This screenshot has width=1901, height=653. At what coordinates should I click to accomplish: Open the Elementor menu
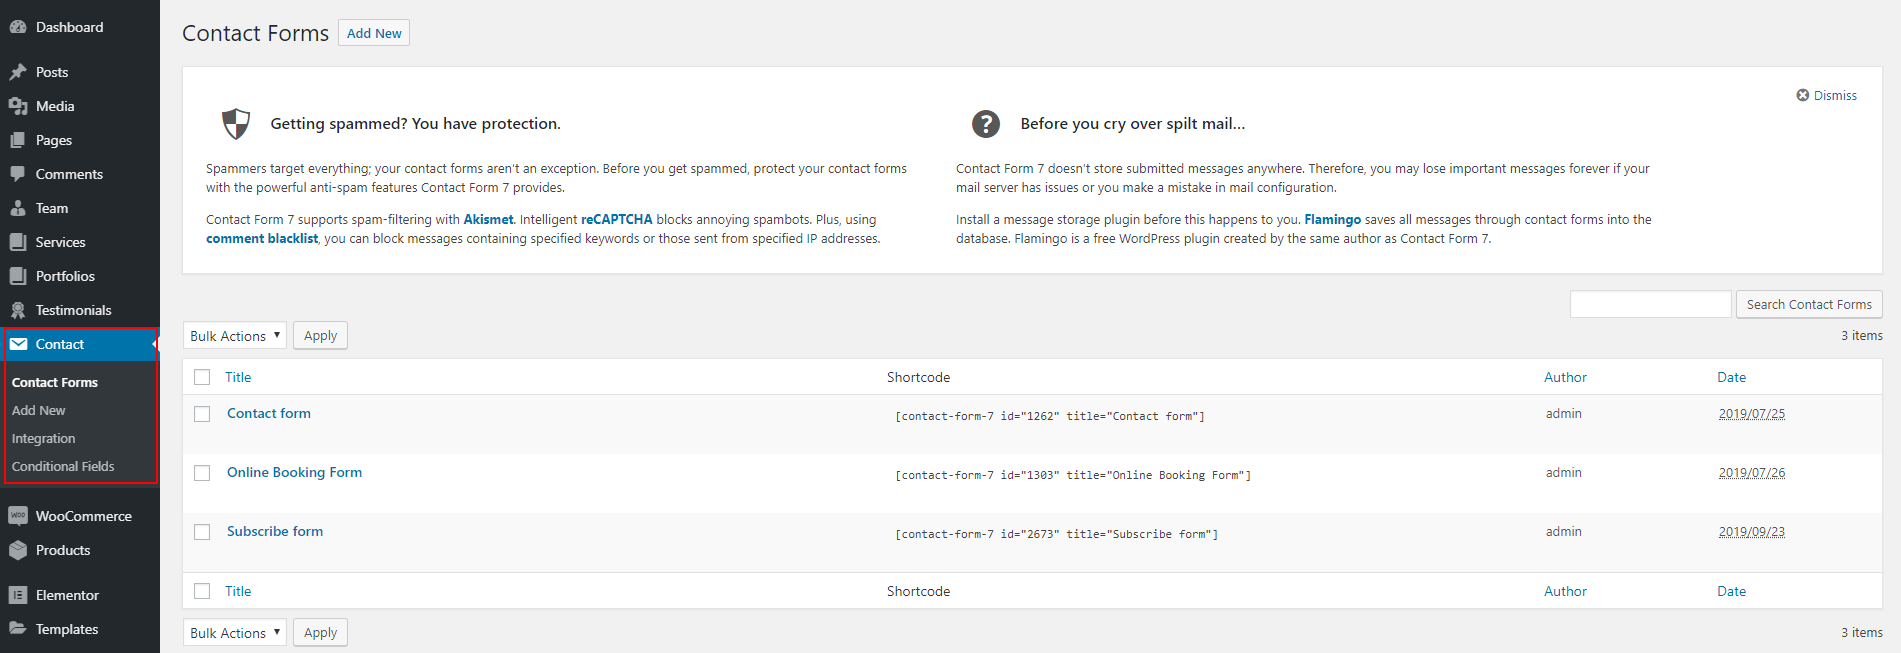coord(80,595)
